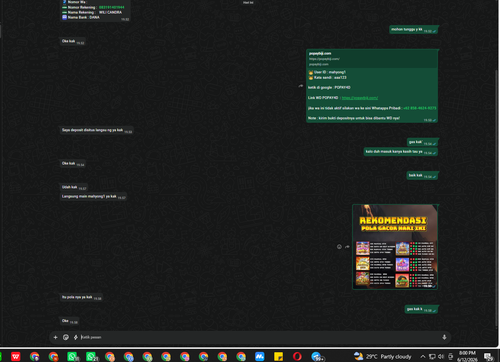Open blue M app in taskbar
Viewport: 500px width, 362px height.
click(x=260, y=356)
